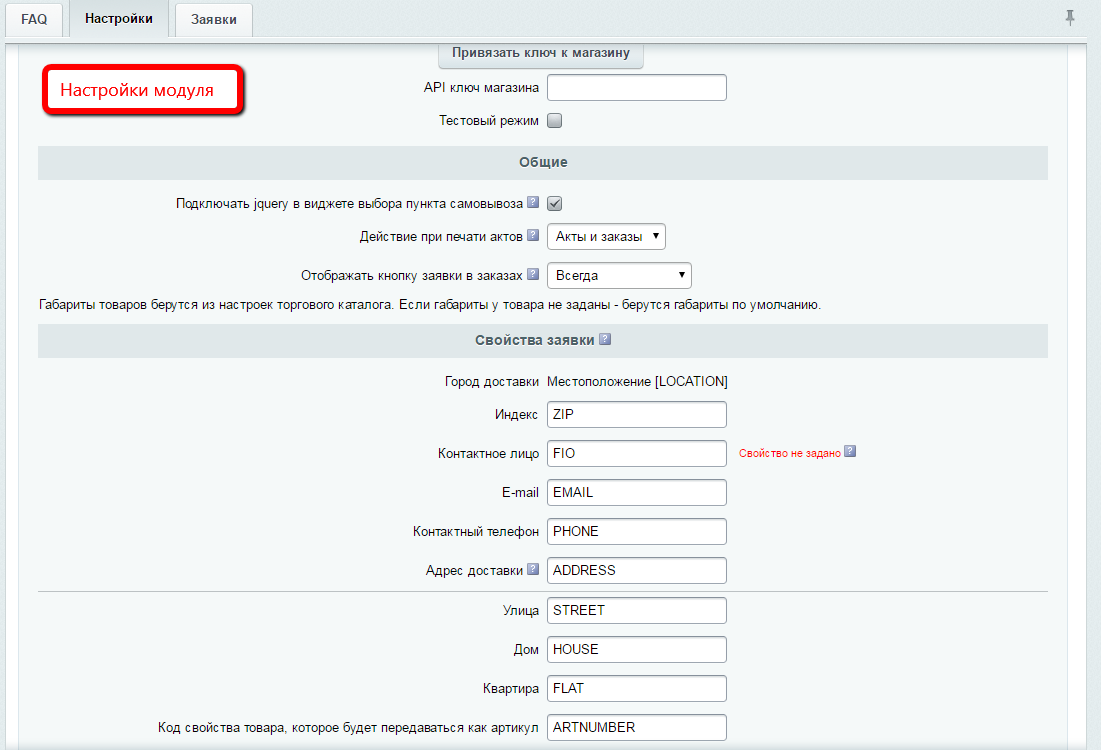Click the pin icon at top right
The width and height of the screenshot is (1101, 750).
(x=1070, y=17)
